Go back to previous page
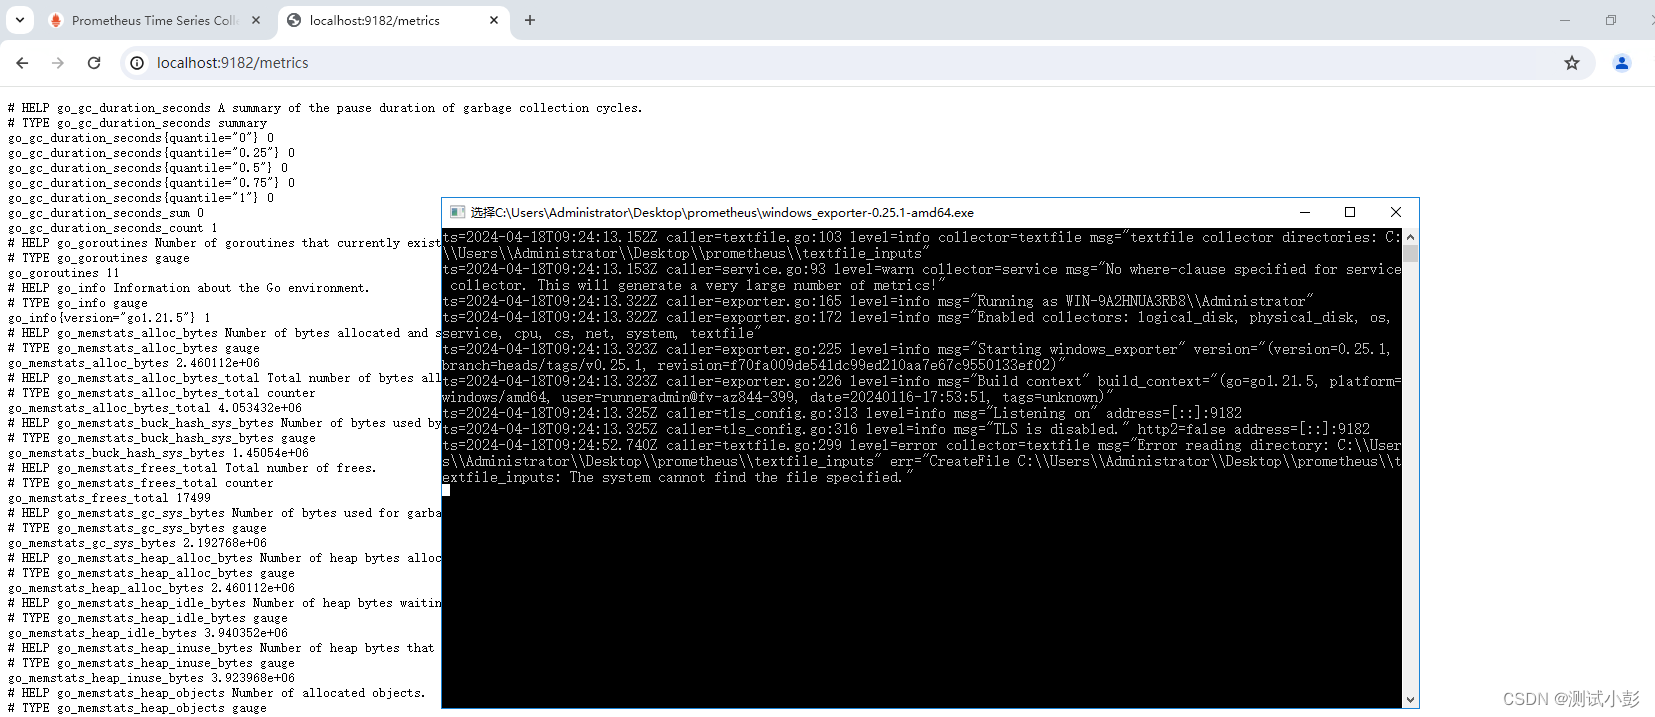1655x717 pixels. point(22,63)
